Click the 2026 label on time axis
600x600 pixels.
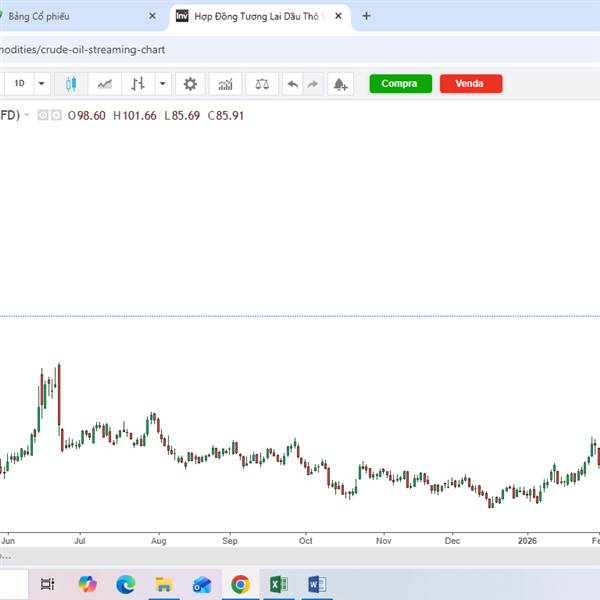(527, 541)
